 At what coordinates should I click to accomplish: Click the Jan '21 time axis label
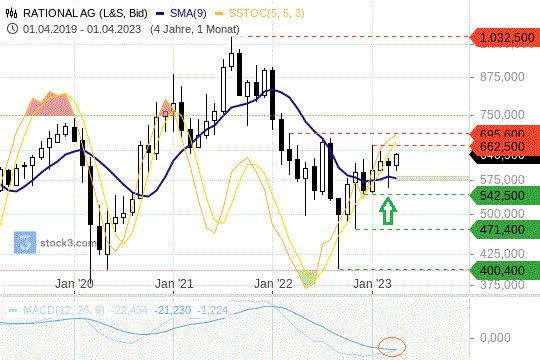click(x=174, y=284)
